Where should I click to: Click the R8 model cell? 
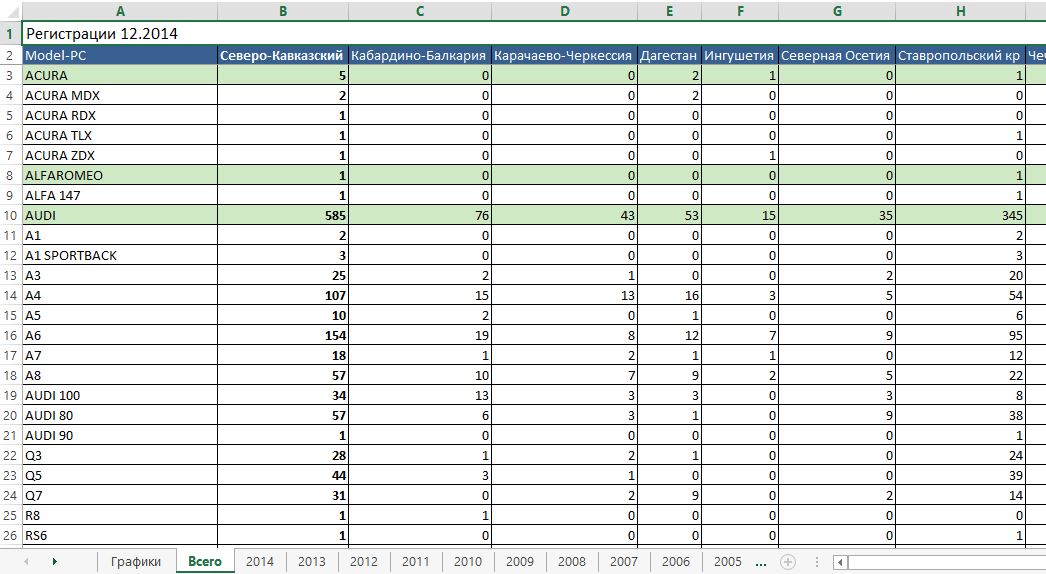(x=120, y=516)
